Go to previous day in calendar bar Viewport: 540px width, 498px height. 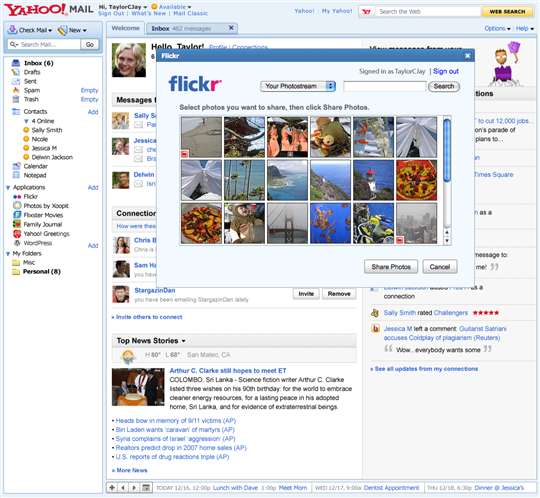click(123, 487)
